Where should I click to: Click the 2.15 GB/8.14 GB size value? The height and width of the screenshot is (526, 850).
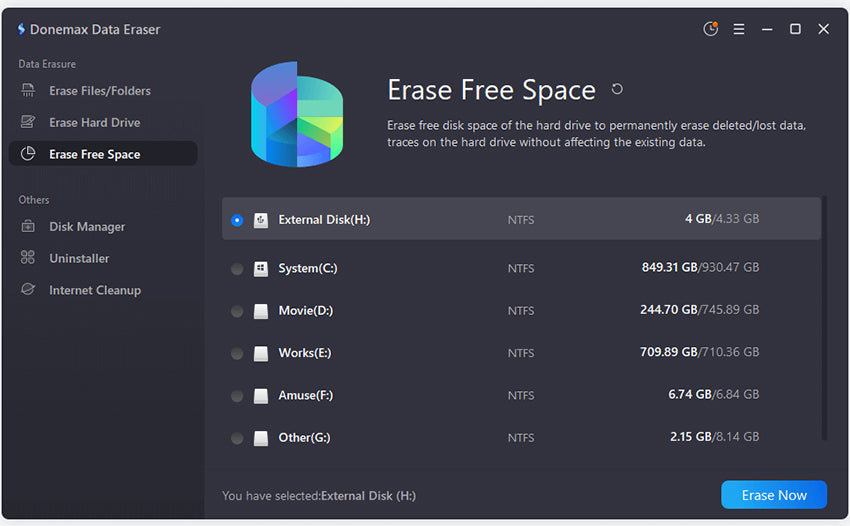[x=714, y=436]
